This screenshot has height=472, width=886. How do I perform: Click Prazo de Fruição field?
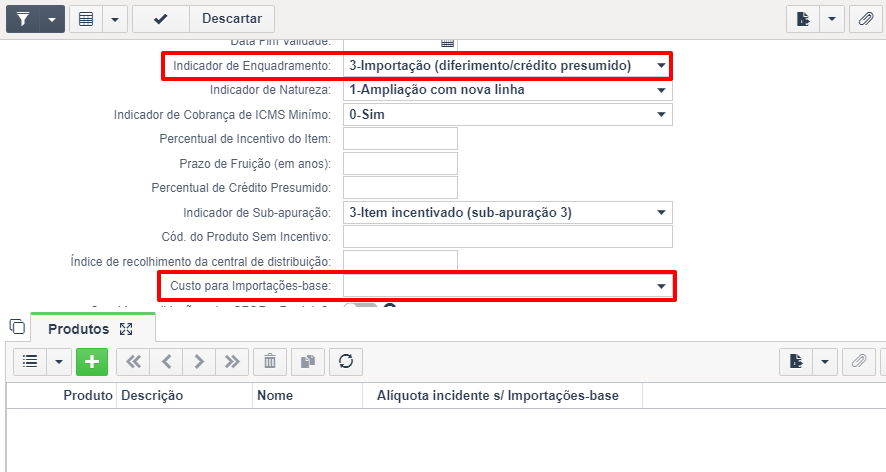400,163
